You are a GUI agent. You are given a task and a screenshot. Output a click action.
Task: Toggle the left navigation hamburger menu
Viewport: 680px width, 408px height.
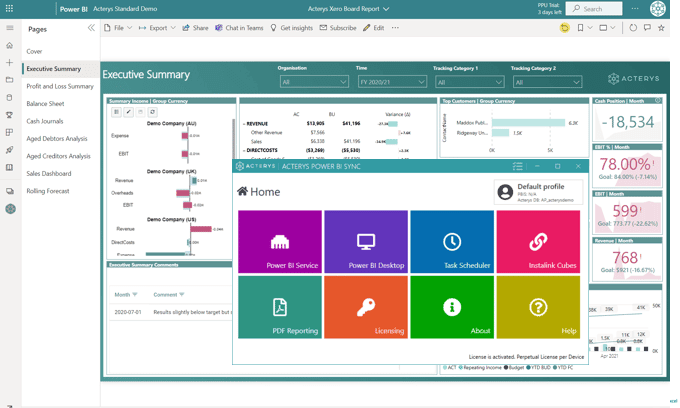point(10,28)
